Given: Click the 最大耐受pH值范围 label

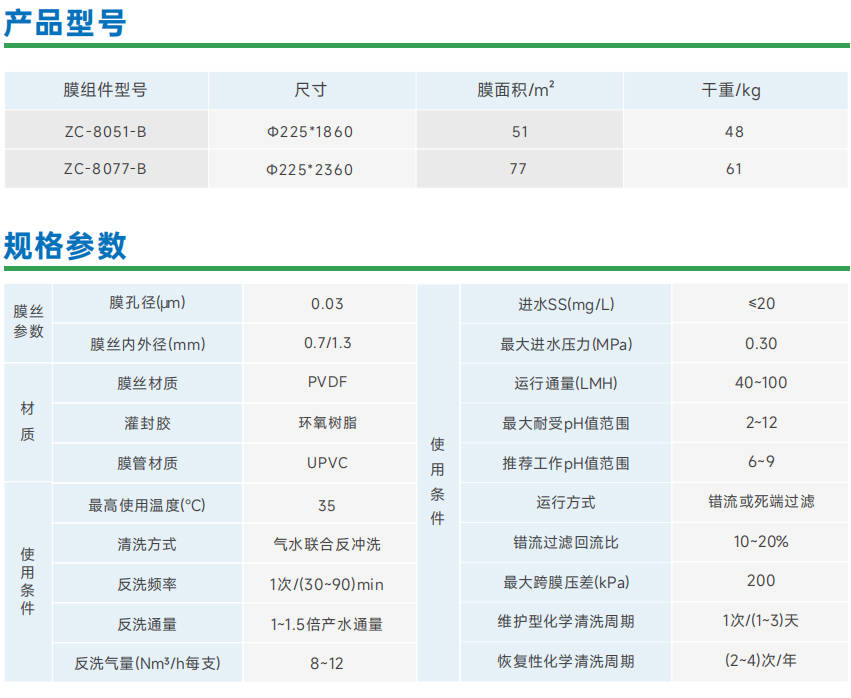Looking at the screenshot, I should pos(566,423).
